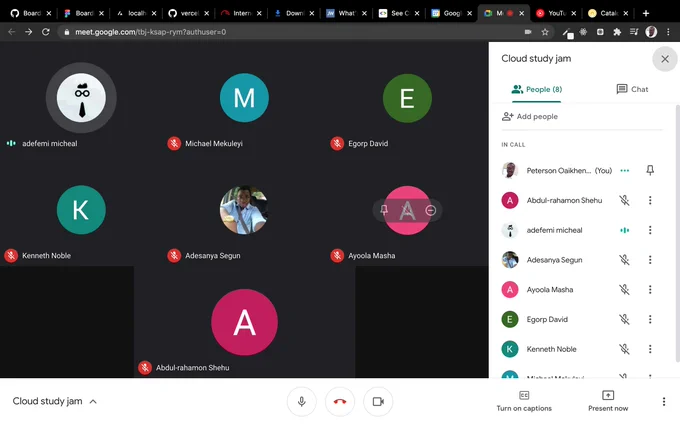680x425 pixels.
Task: Click the speaking indicator beside adefemi micheal's tile
Action: [11, 144]
